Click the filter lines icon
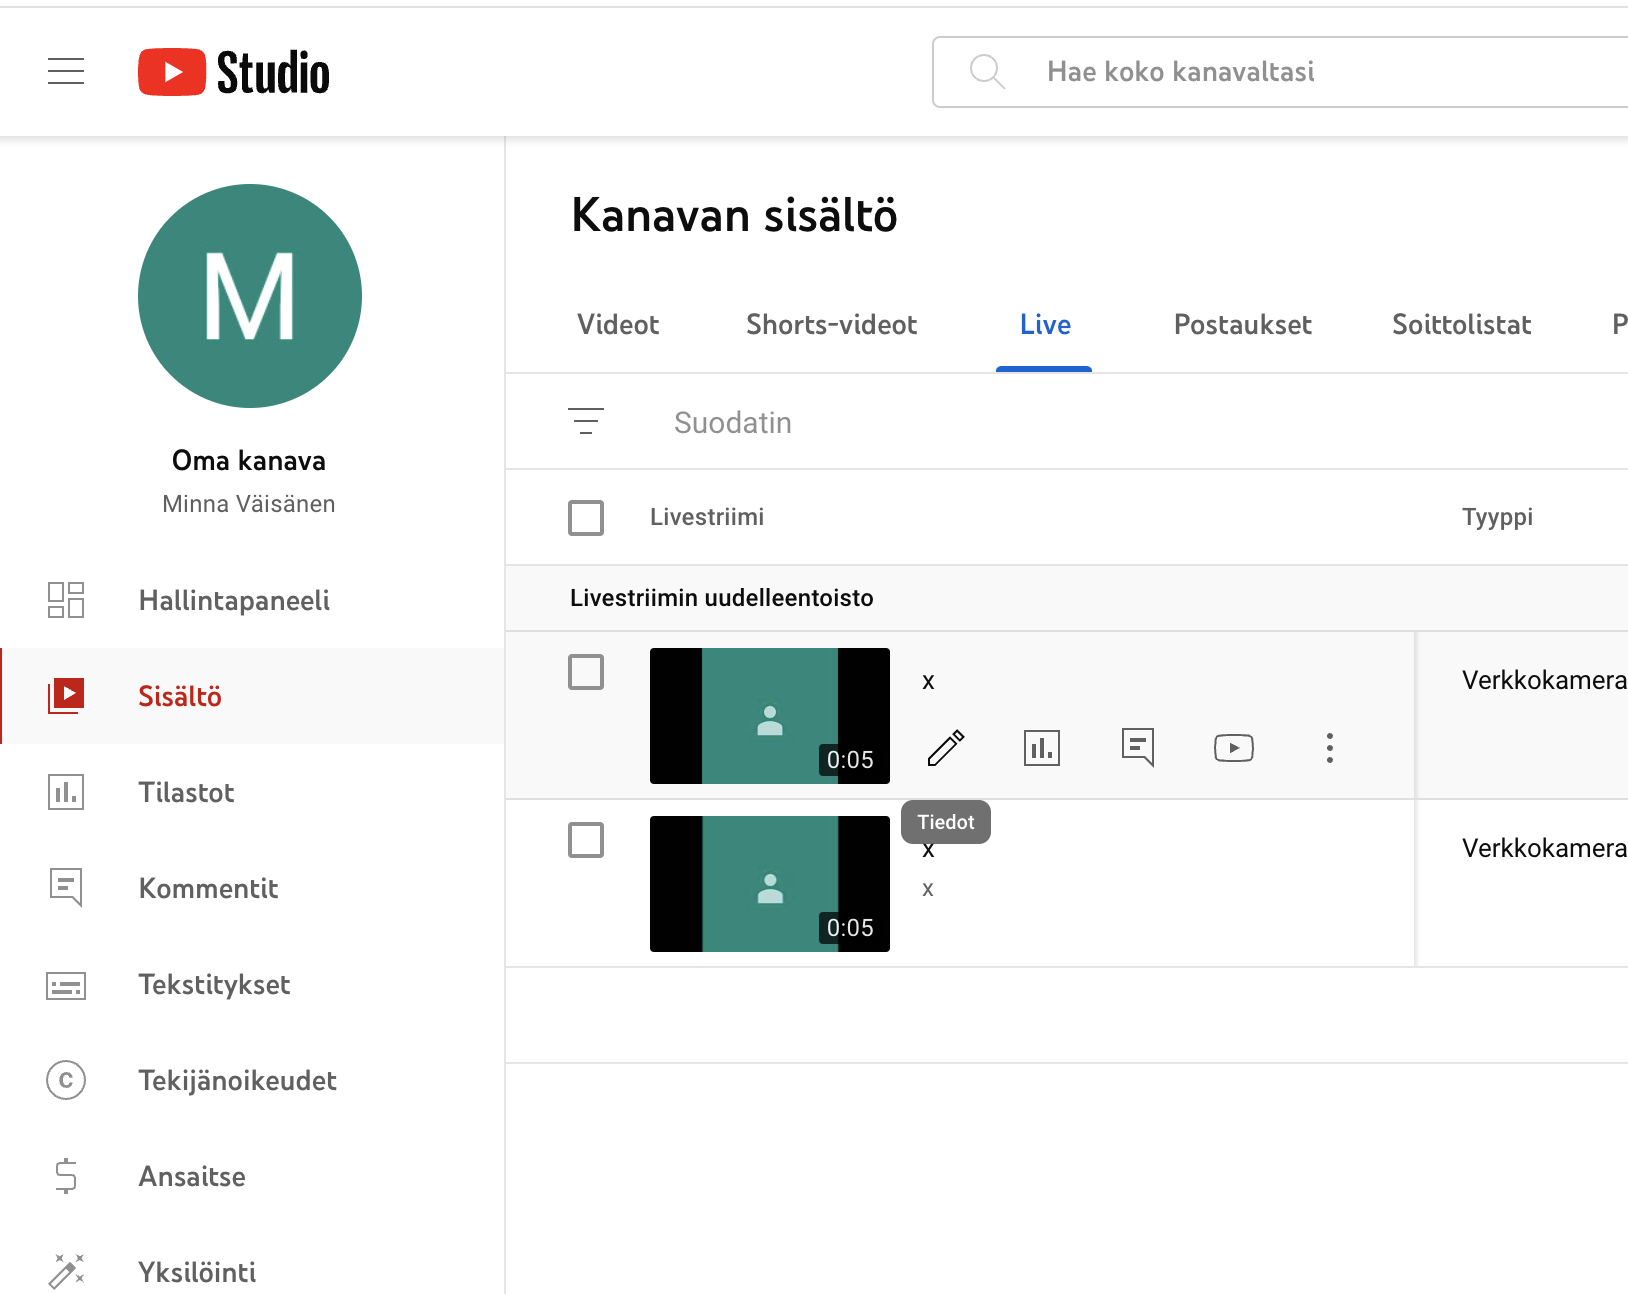The width and height of the screenshot is (1628, 1294). pos(586,422)
